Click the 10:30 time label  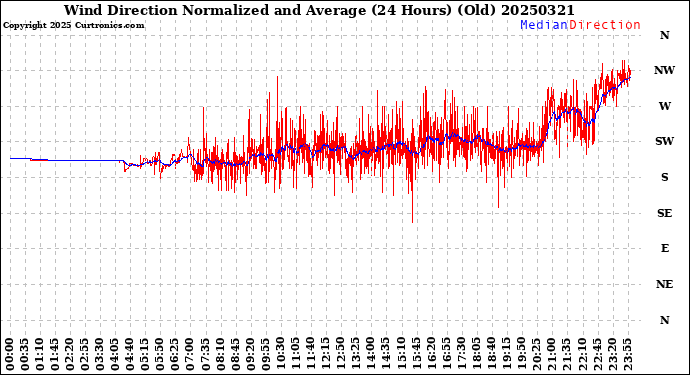tap(281, 354)
